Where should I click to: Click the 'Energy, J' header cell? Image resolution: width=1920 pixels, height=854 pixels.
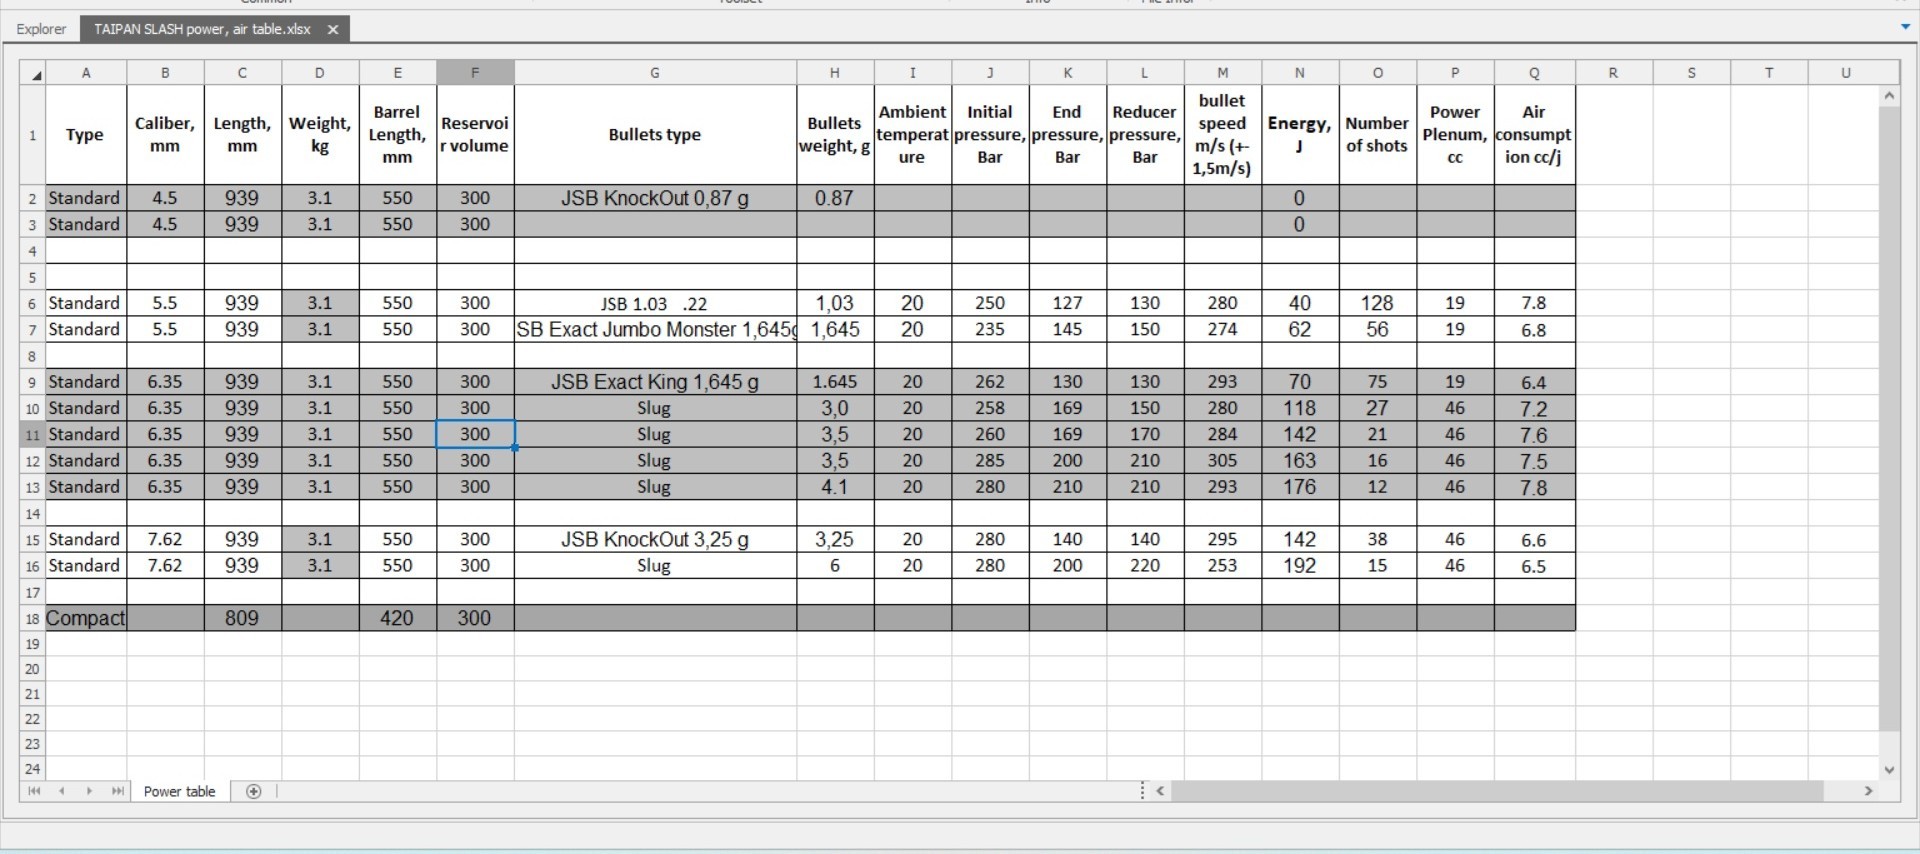(x=1300, y=135)
